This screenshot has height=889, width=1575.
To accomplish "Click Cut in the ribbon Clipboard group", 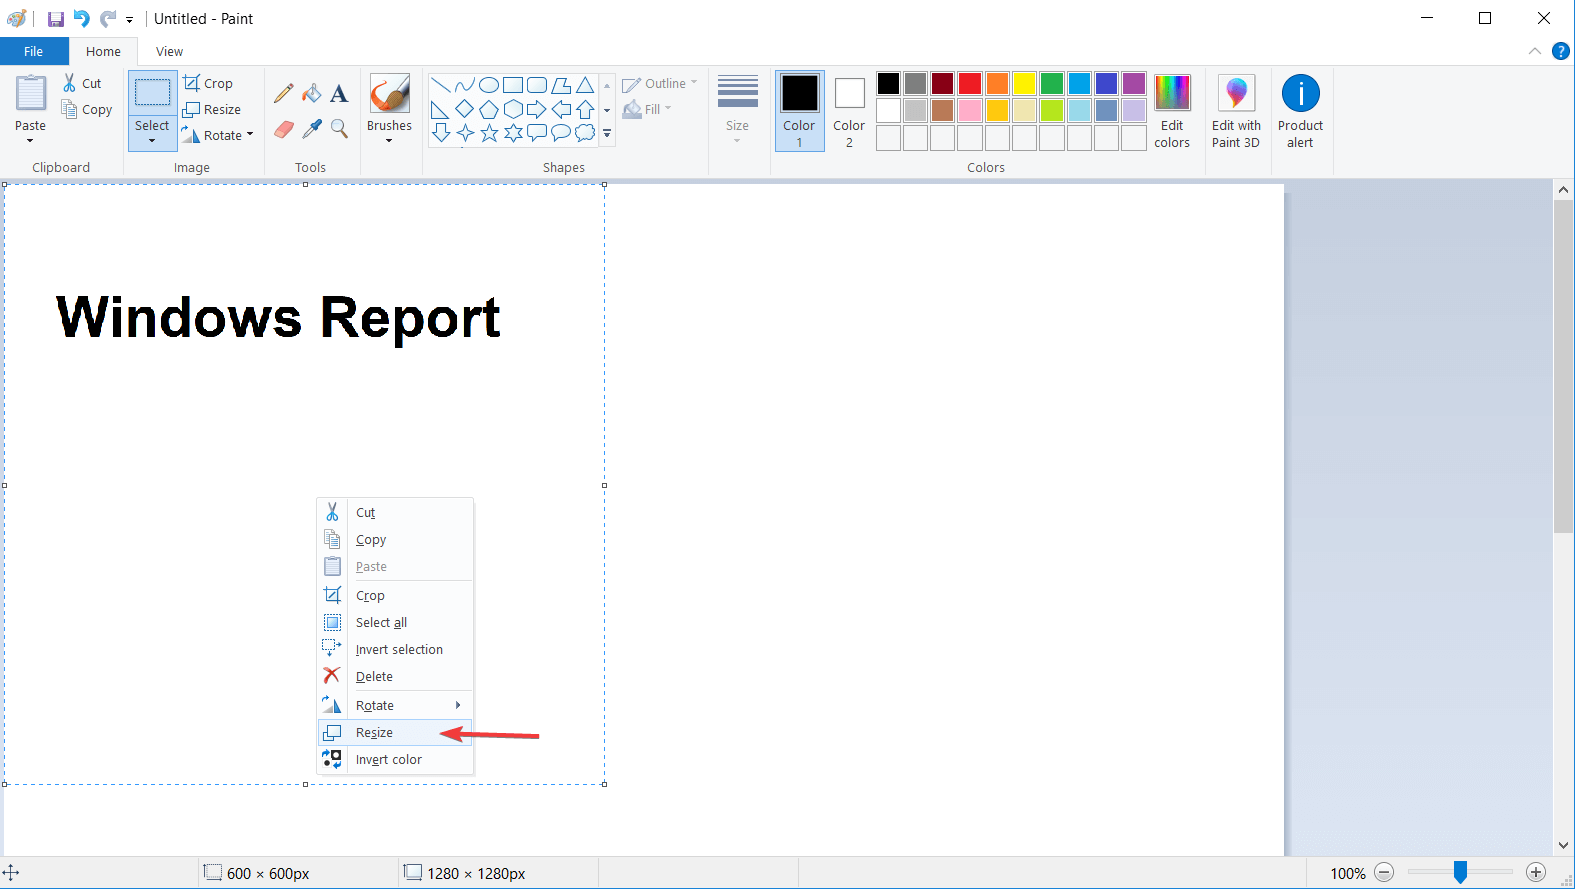I will [x=83, y=83].
